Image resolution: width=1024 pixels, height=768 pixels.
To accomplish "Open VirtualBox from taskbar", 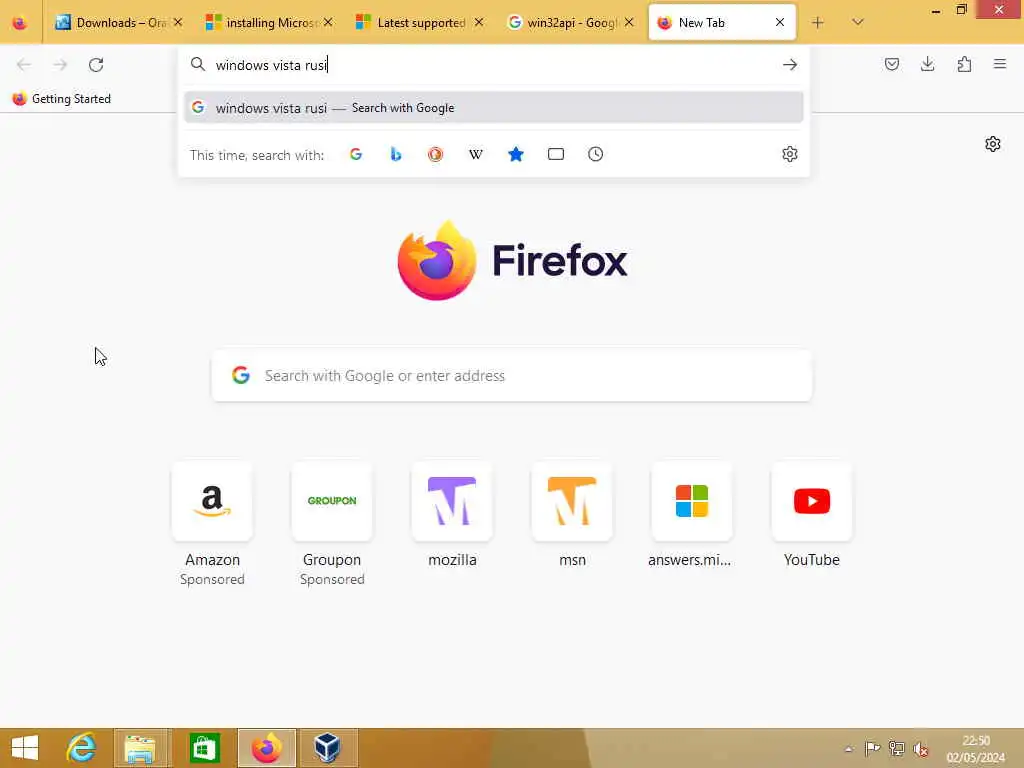I will (327, 748).
